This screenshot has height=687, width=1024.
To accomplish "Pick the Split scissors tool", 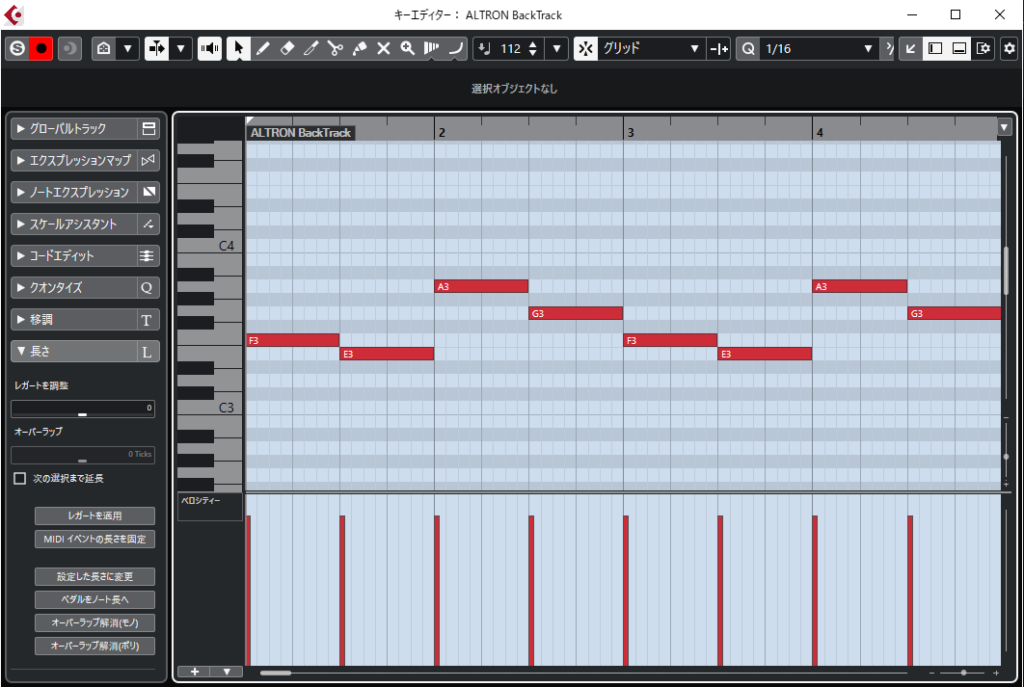I will pyautogui.click(x=335, y=48).
